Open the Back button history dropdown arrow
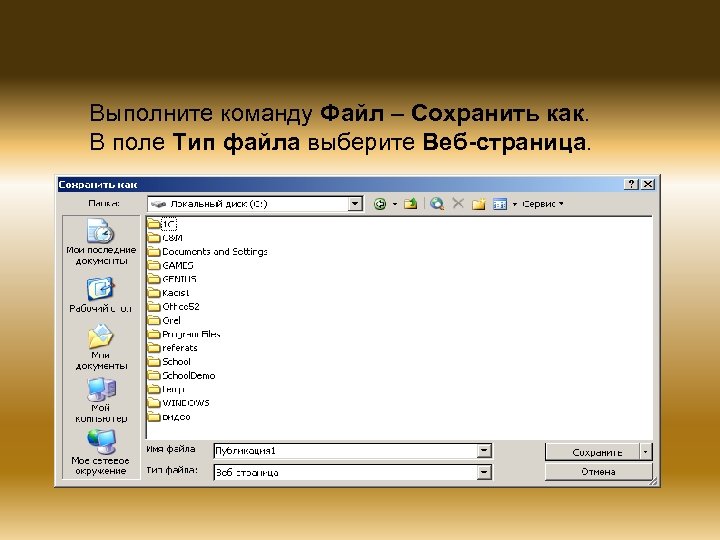The image size is (720, 540). point(394,204)
